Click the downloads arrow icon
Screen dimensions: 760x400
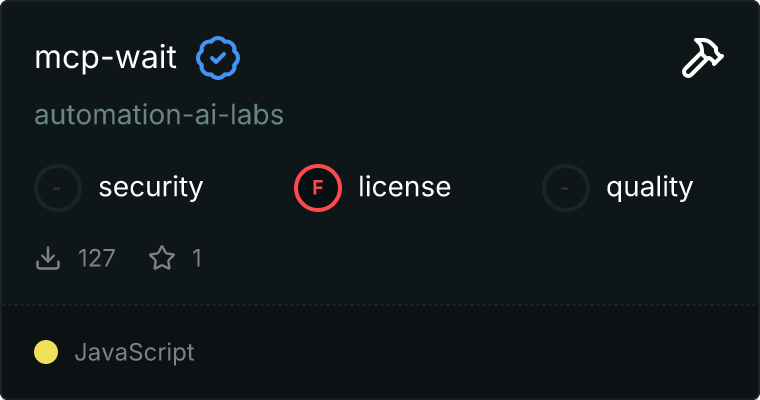pyautogui.click(x=48, y=259)
